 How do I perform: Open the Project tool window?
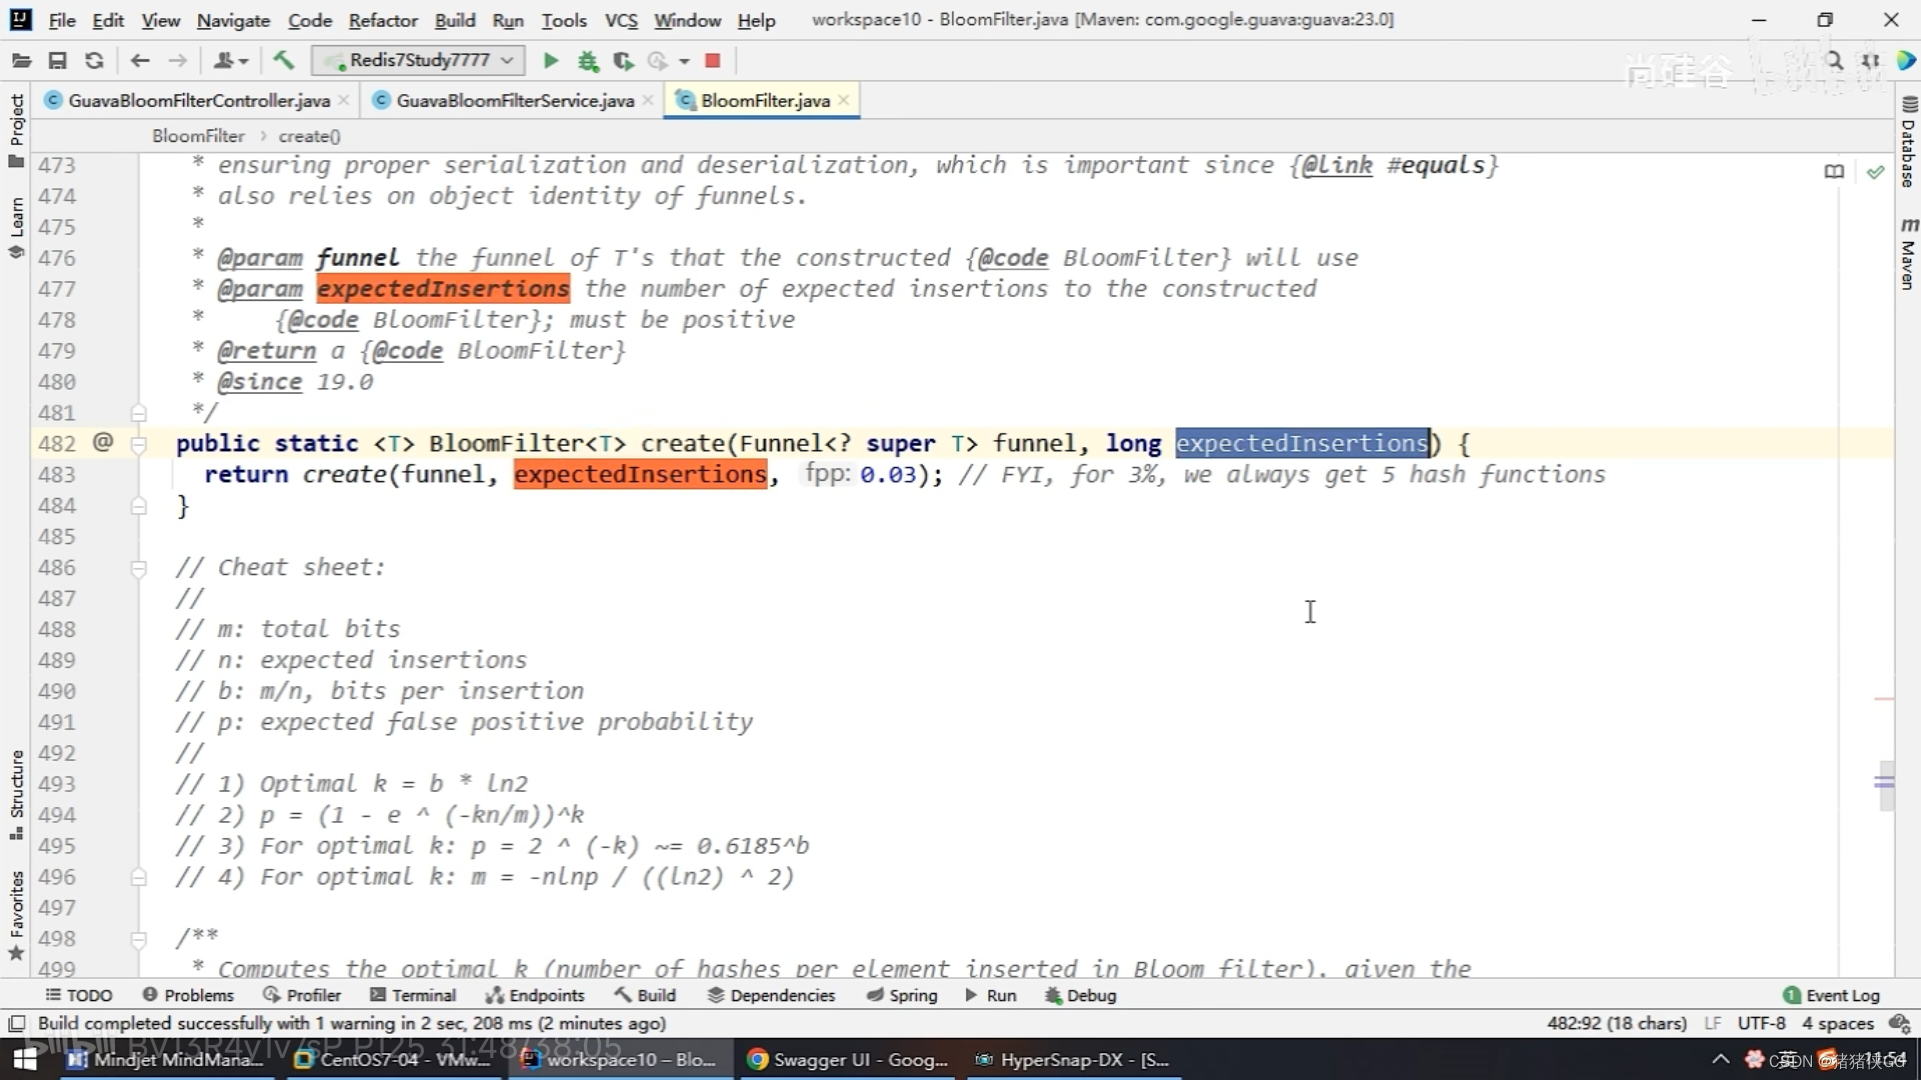(16, 130)
